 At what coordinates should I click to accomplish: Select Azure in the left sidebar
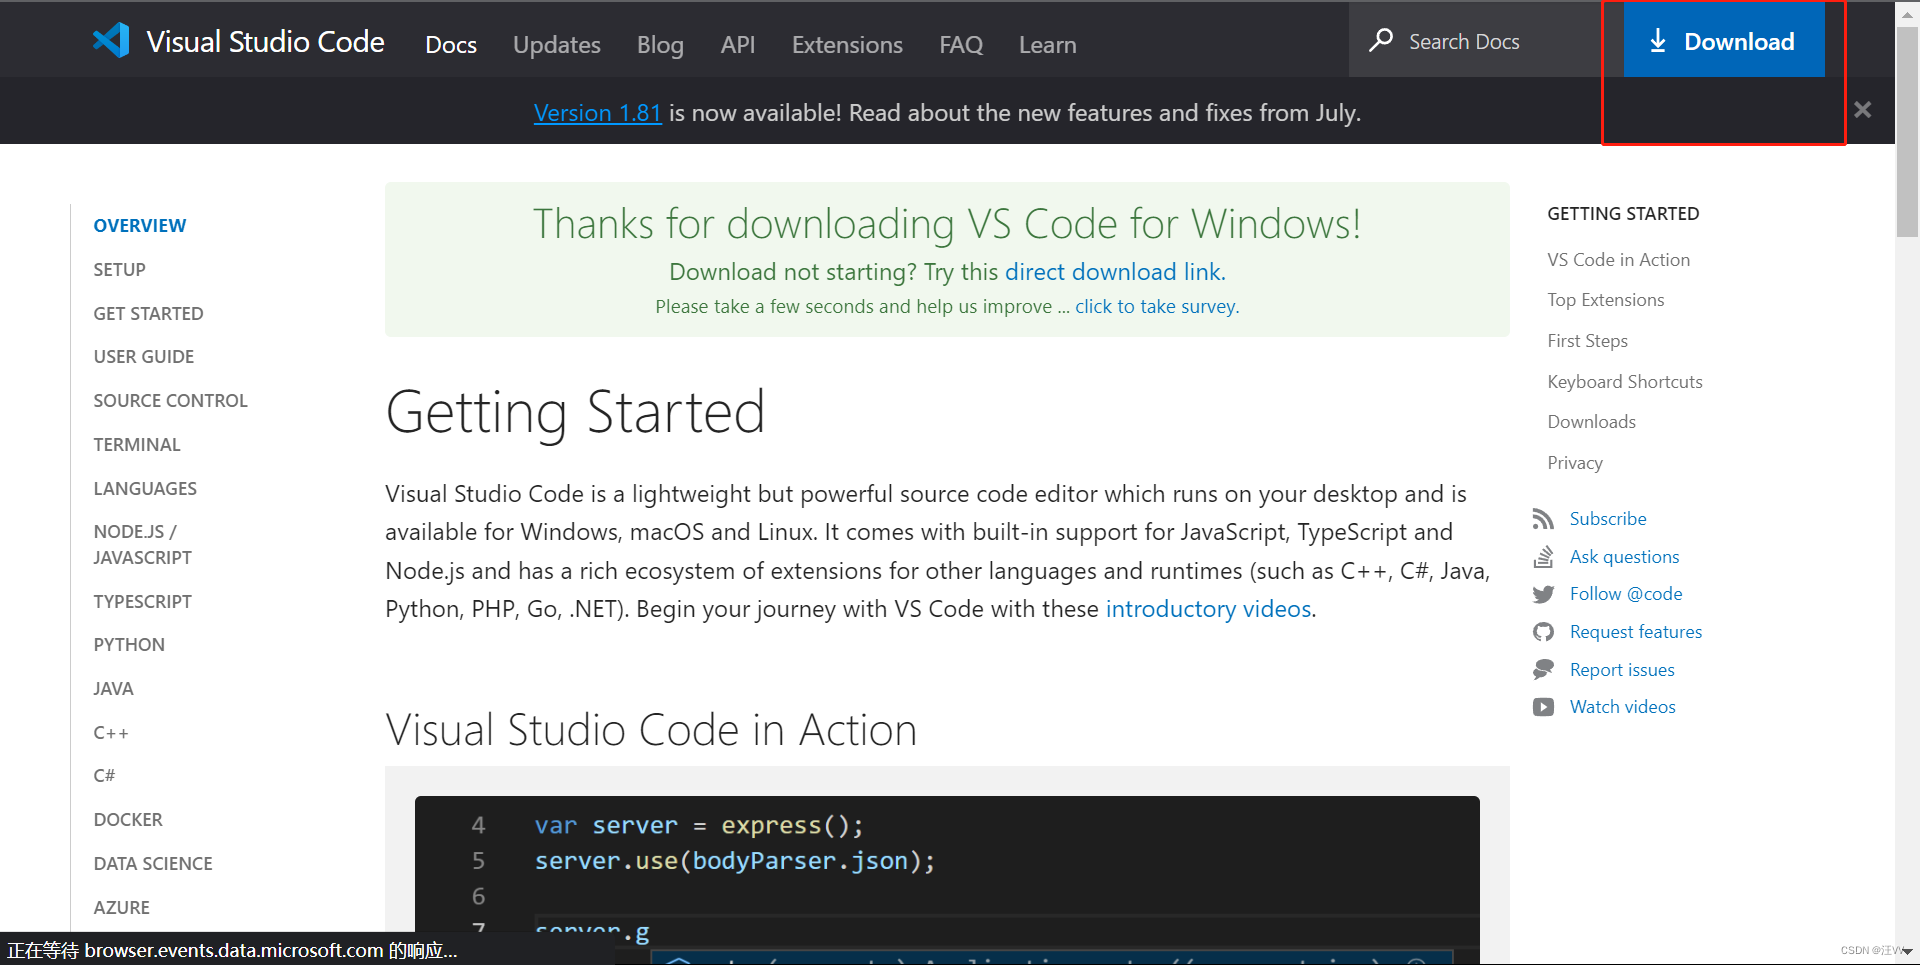(122, 908)
